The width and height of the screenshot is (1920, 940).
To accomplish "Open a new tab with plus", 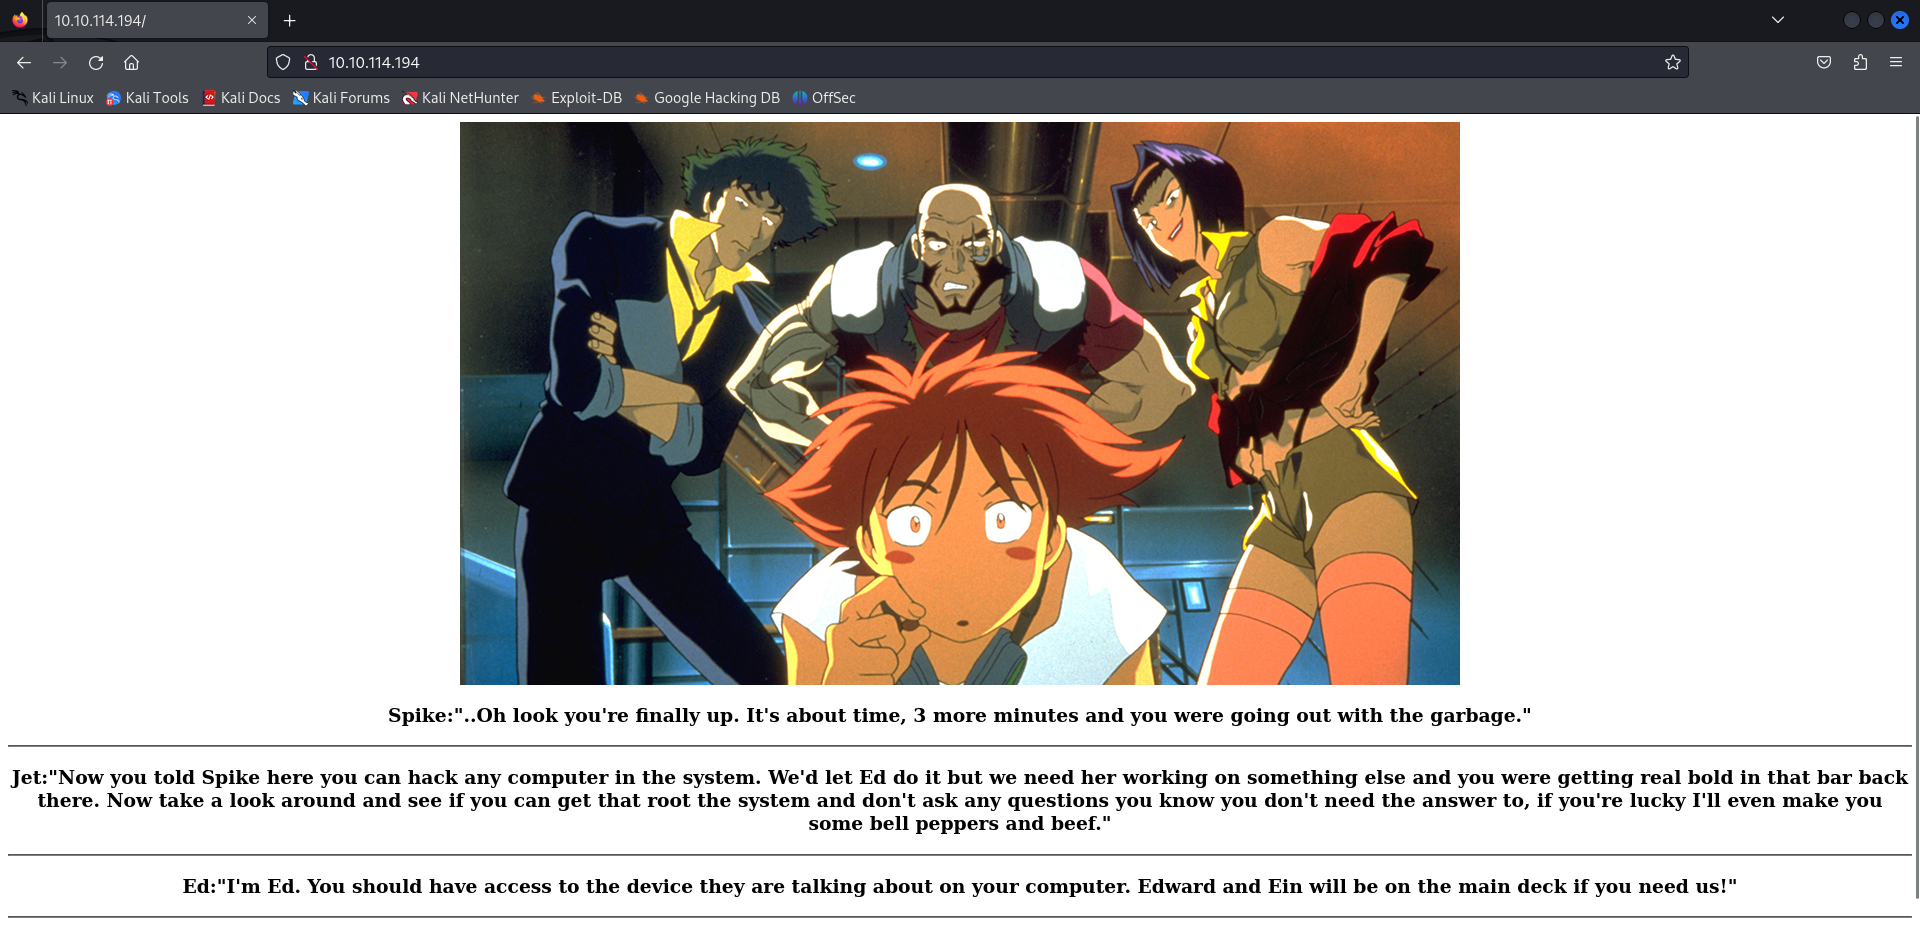I will (289, 20).
